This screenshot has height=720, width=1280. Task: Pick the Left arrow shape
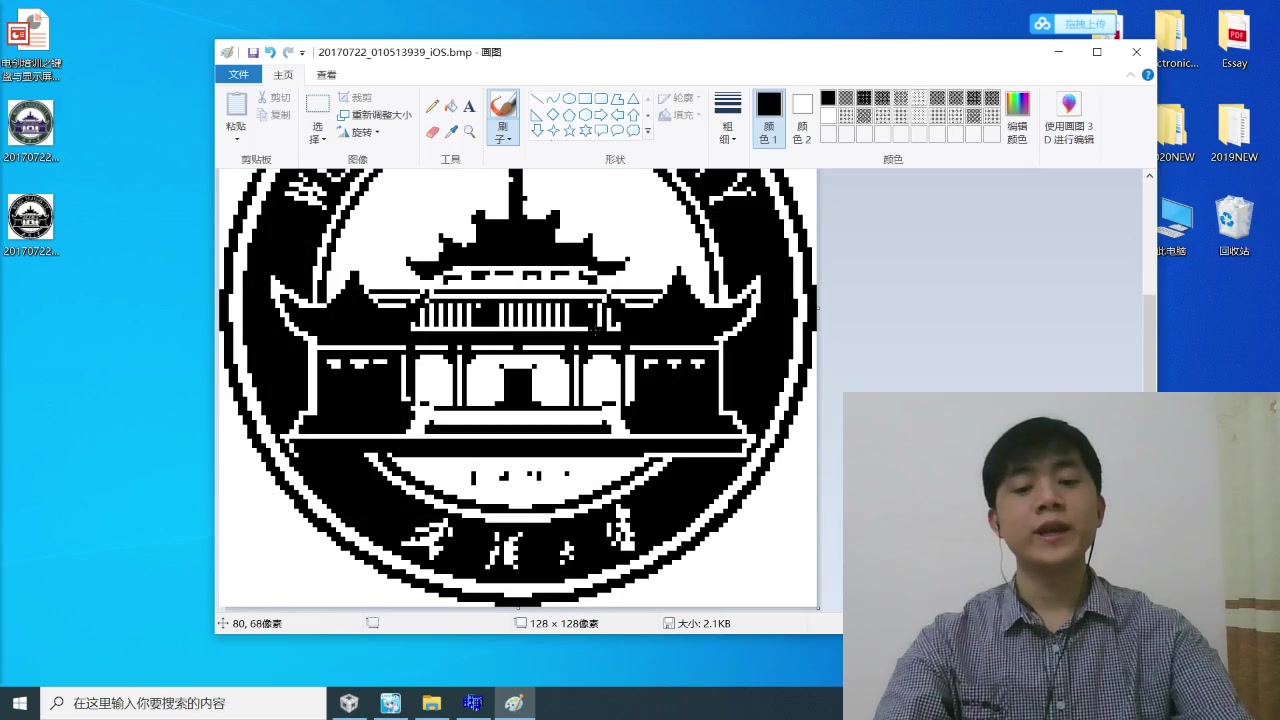coord(617,115)
